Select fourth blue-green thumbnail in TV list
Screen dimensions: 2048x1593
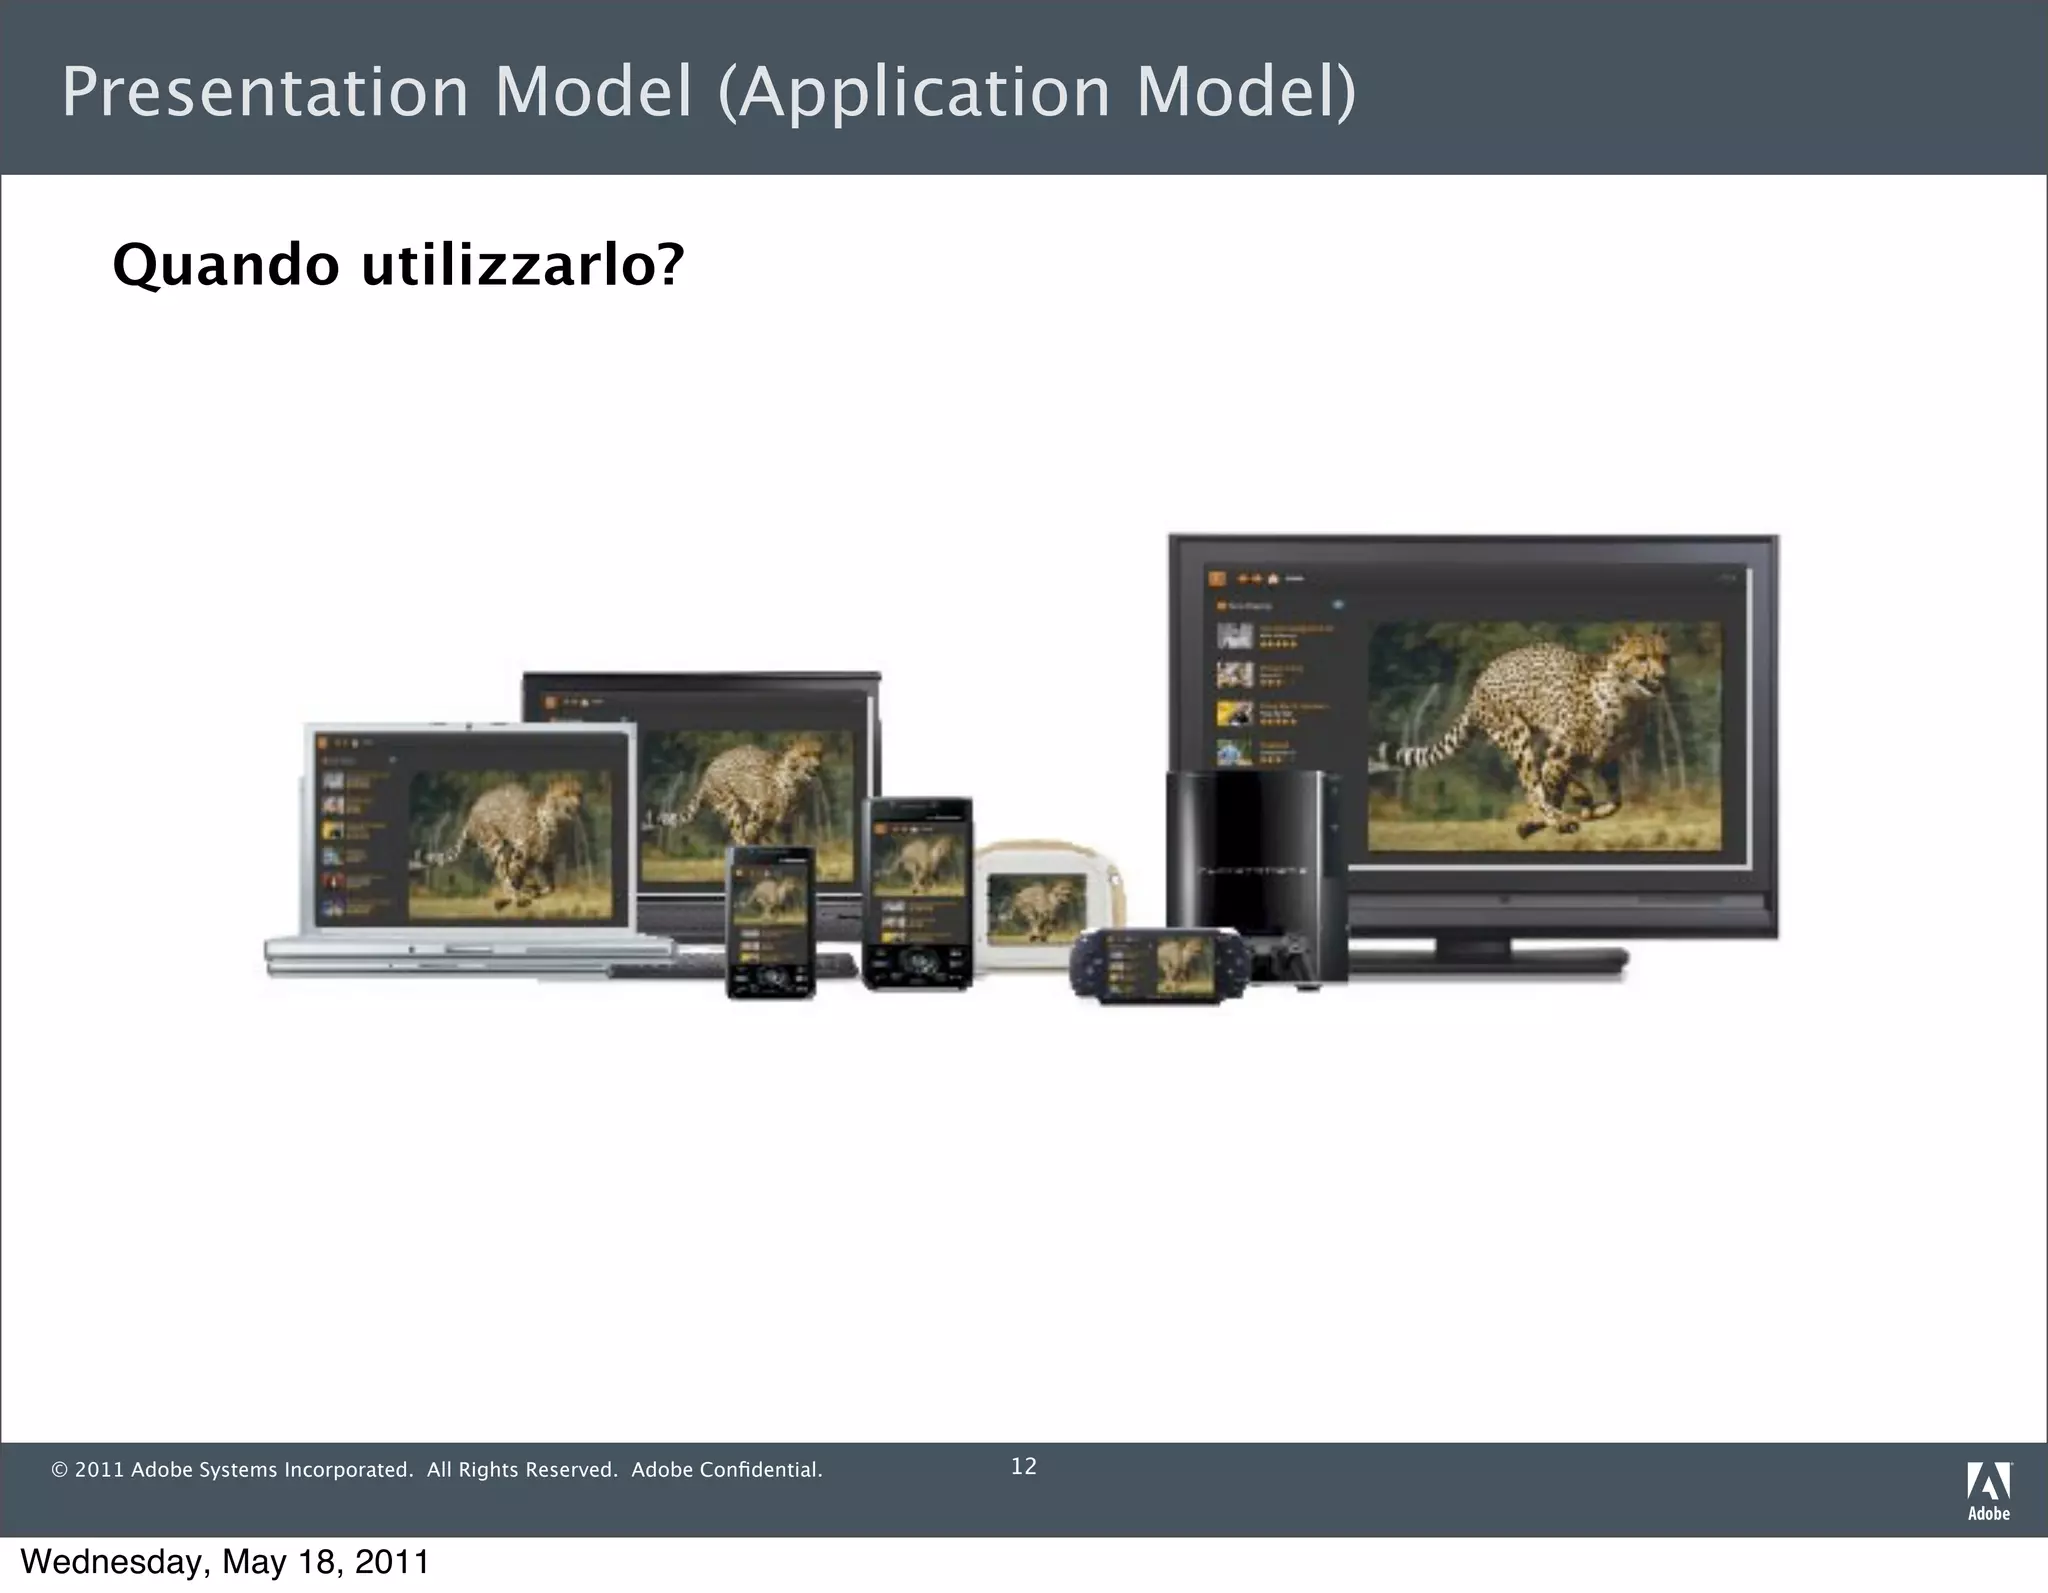click(x=1235, y=751)
